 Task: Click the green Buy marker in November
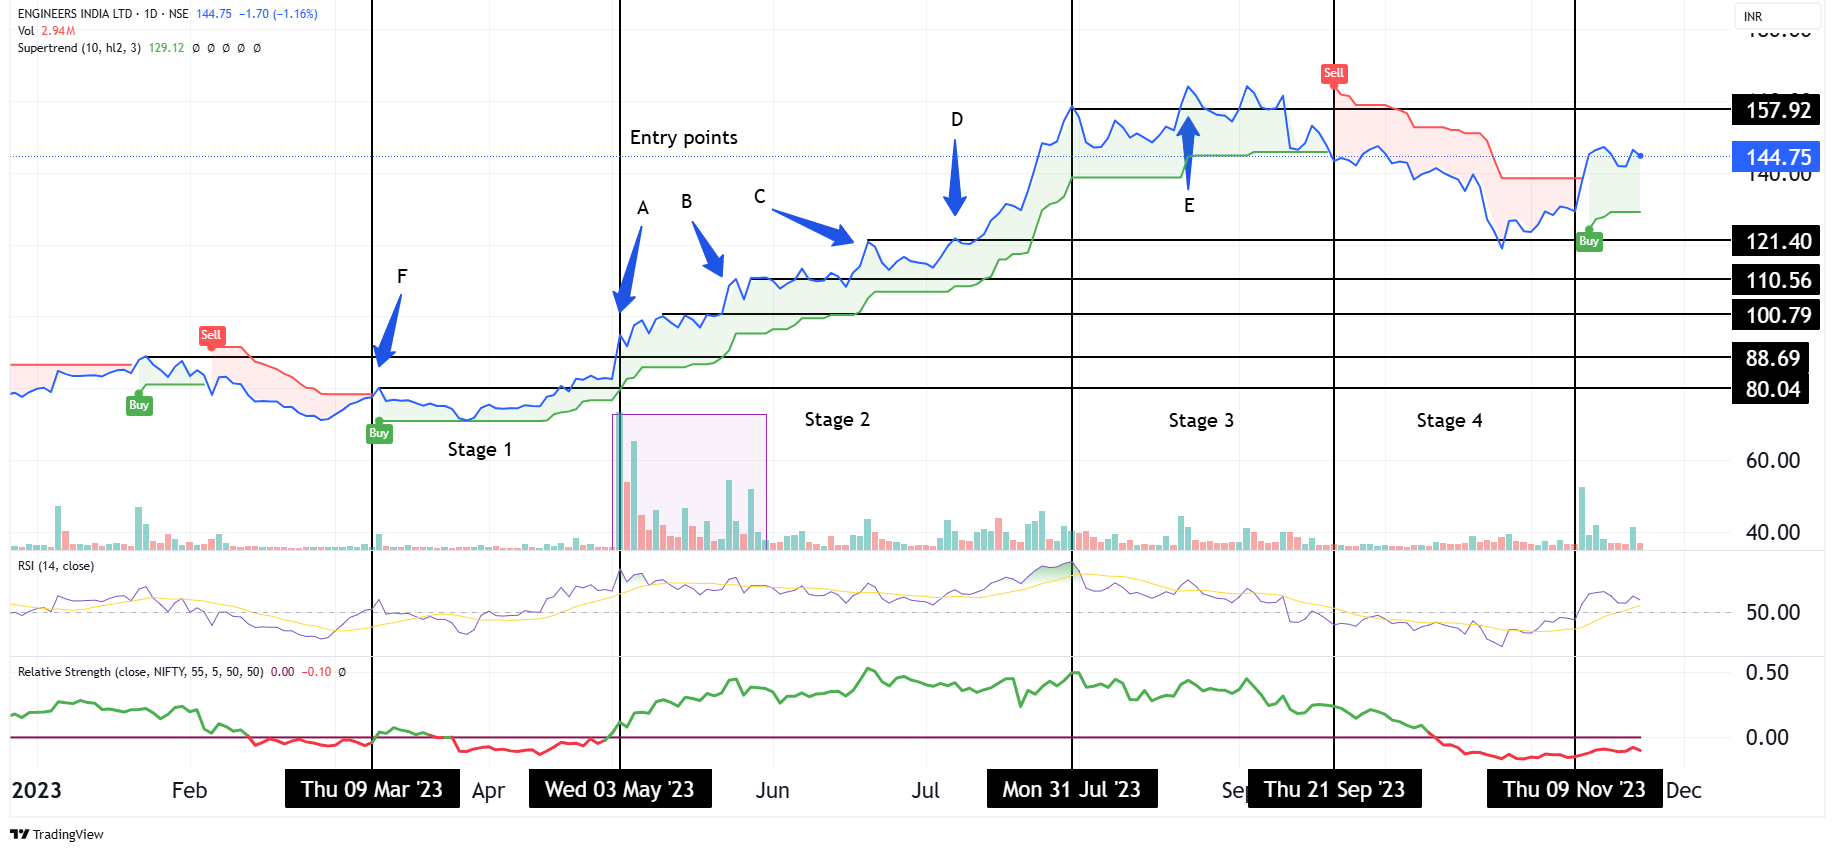pos(1589,241)
